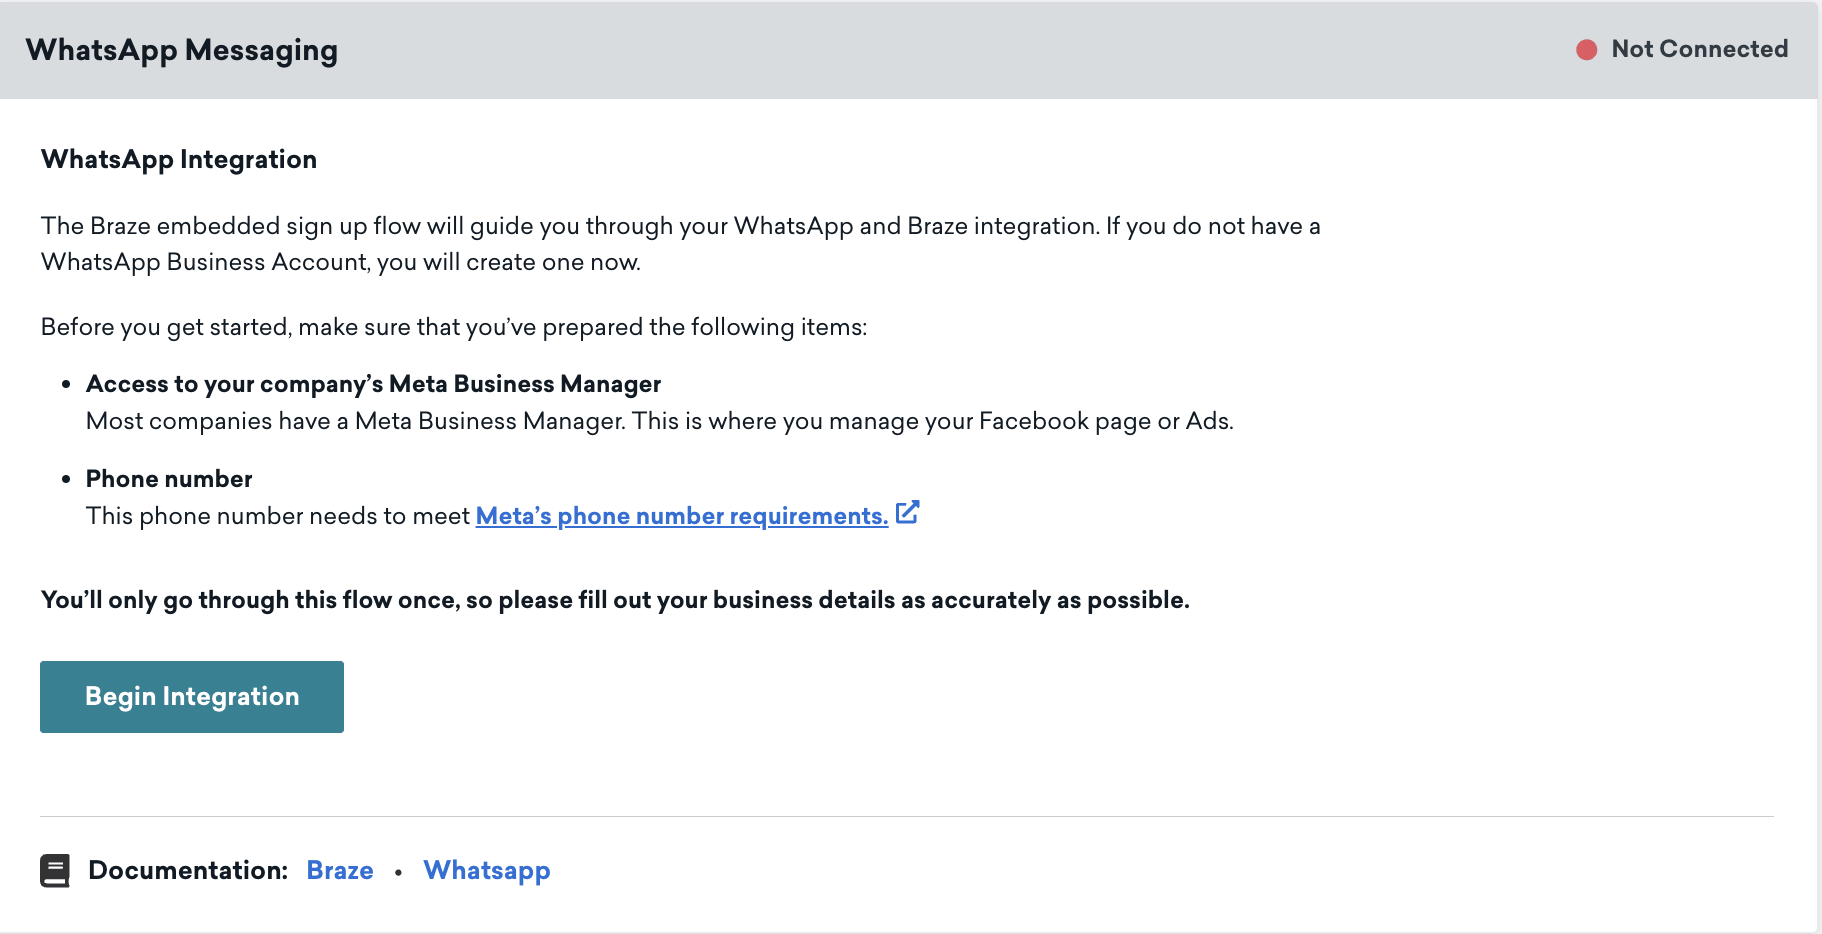Click the 'Before you get started' sentence
The image size is (1822, 934).
[x=454, y=327]
